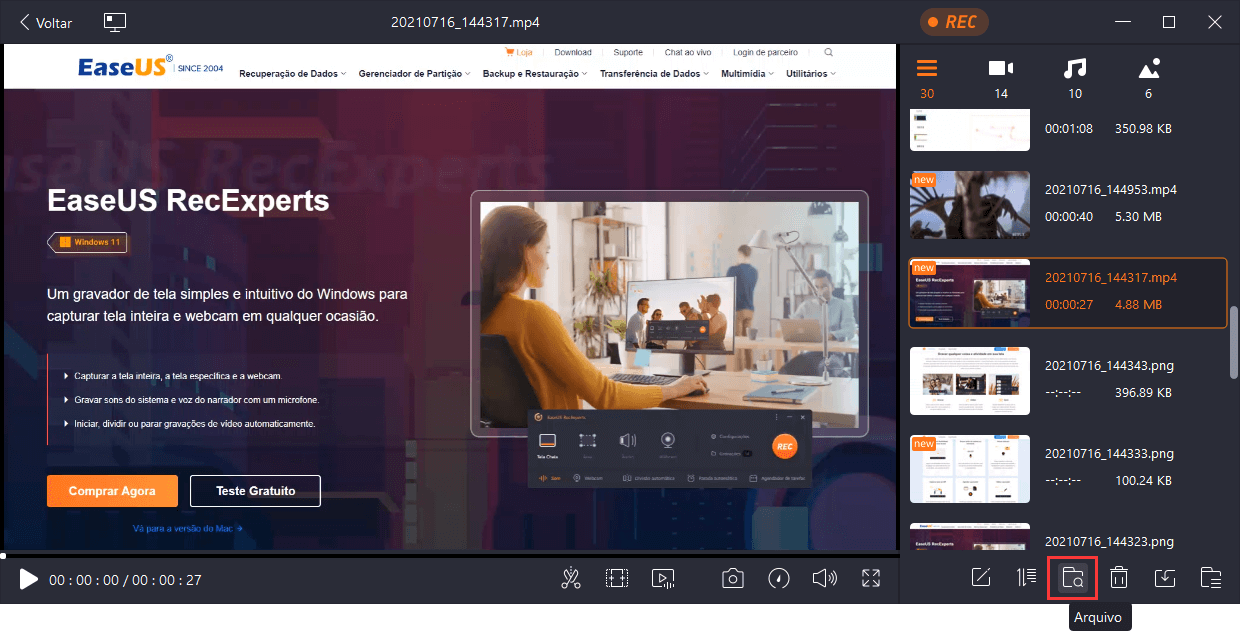
Task: Click file name 20210716_144317.mp4 in list
Action: pos(1110,277)
